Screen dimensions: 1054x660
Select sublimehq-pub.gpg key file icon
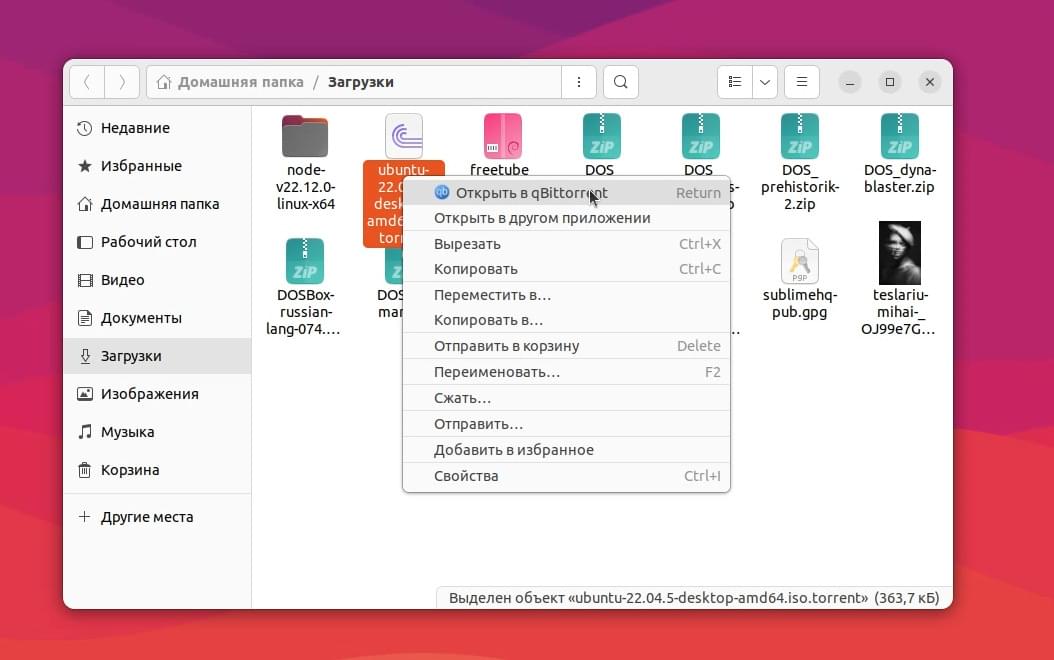point(800,261)
